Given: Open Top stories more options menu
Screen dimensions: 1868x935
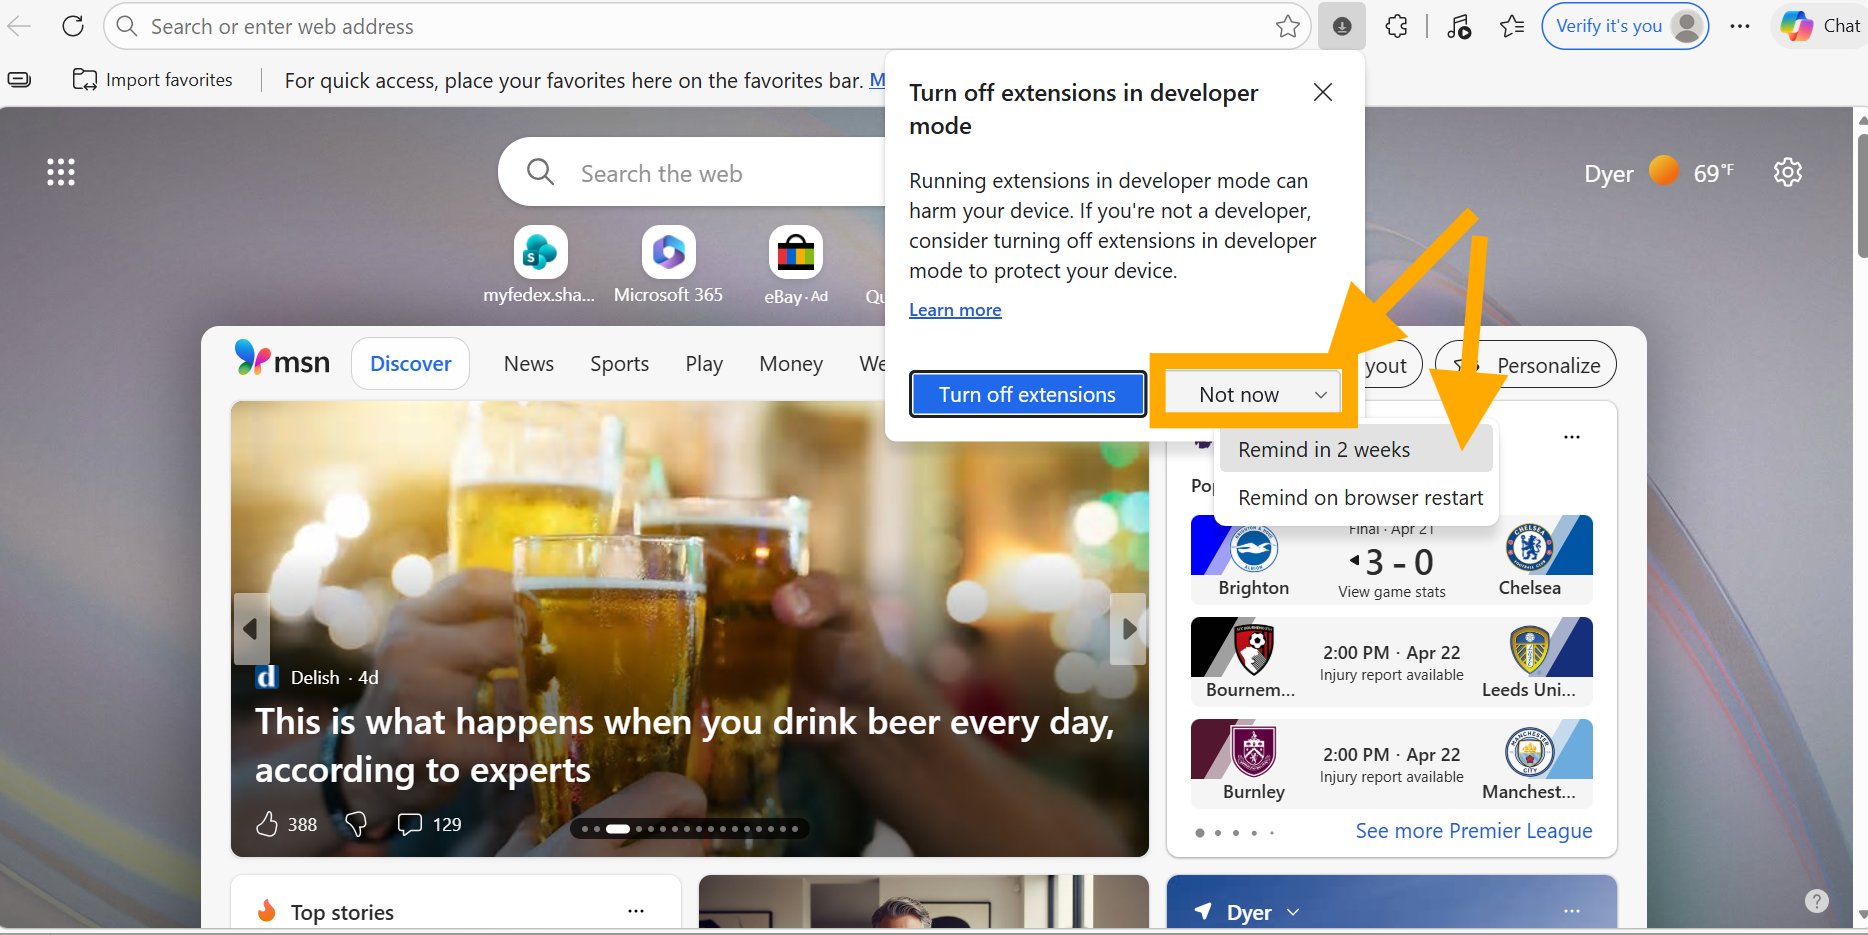Looking at the screenshot, I should (636, 911).
